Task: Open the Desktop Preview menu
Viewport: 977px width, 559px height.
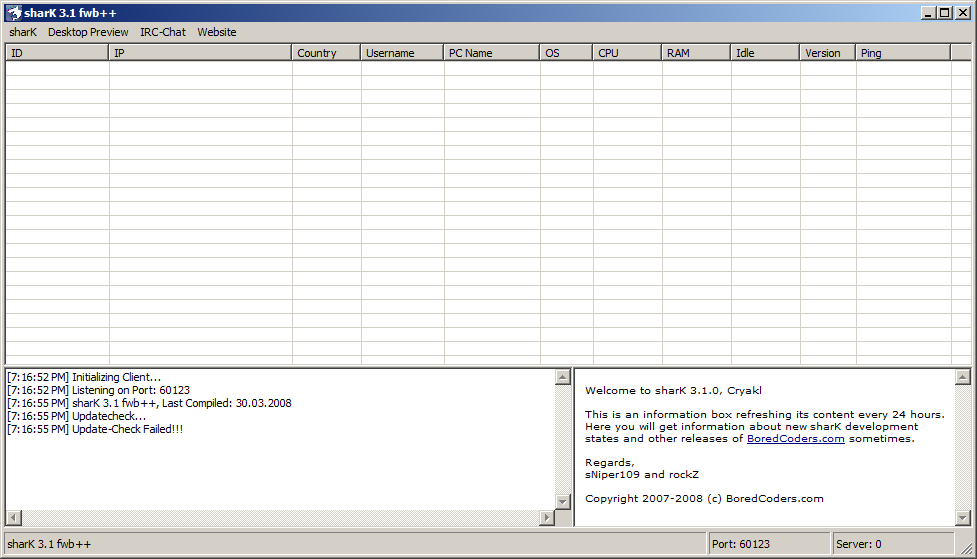Action: pyautogui.click(x=88, y=32)
